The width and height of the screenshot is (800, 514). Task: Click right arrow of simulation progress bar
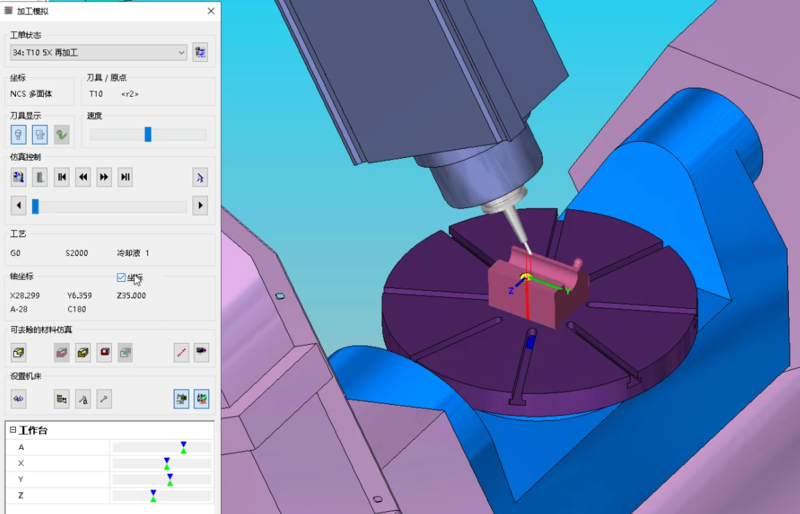200,206
